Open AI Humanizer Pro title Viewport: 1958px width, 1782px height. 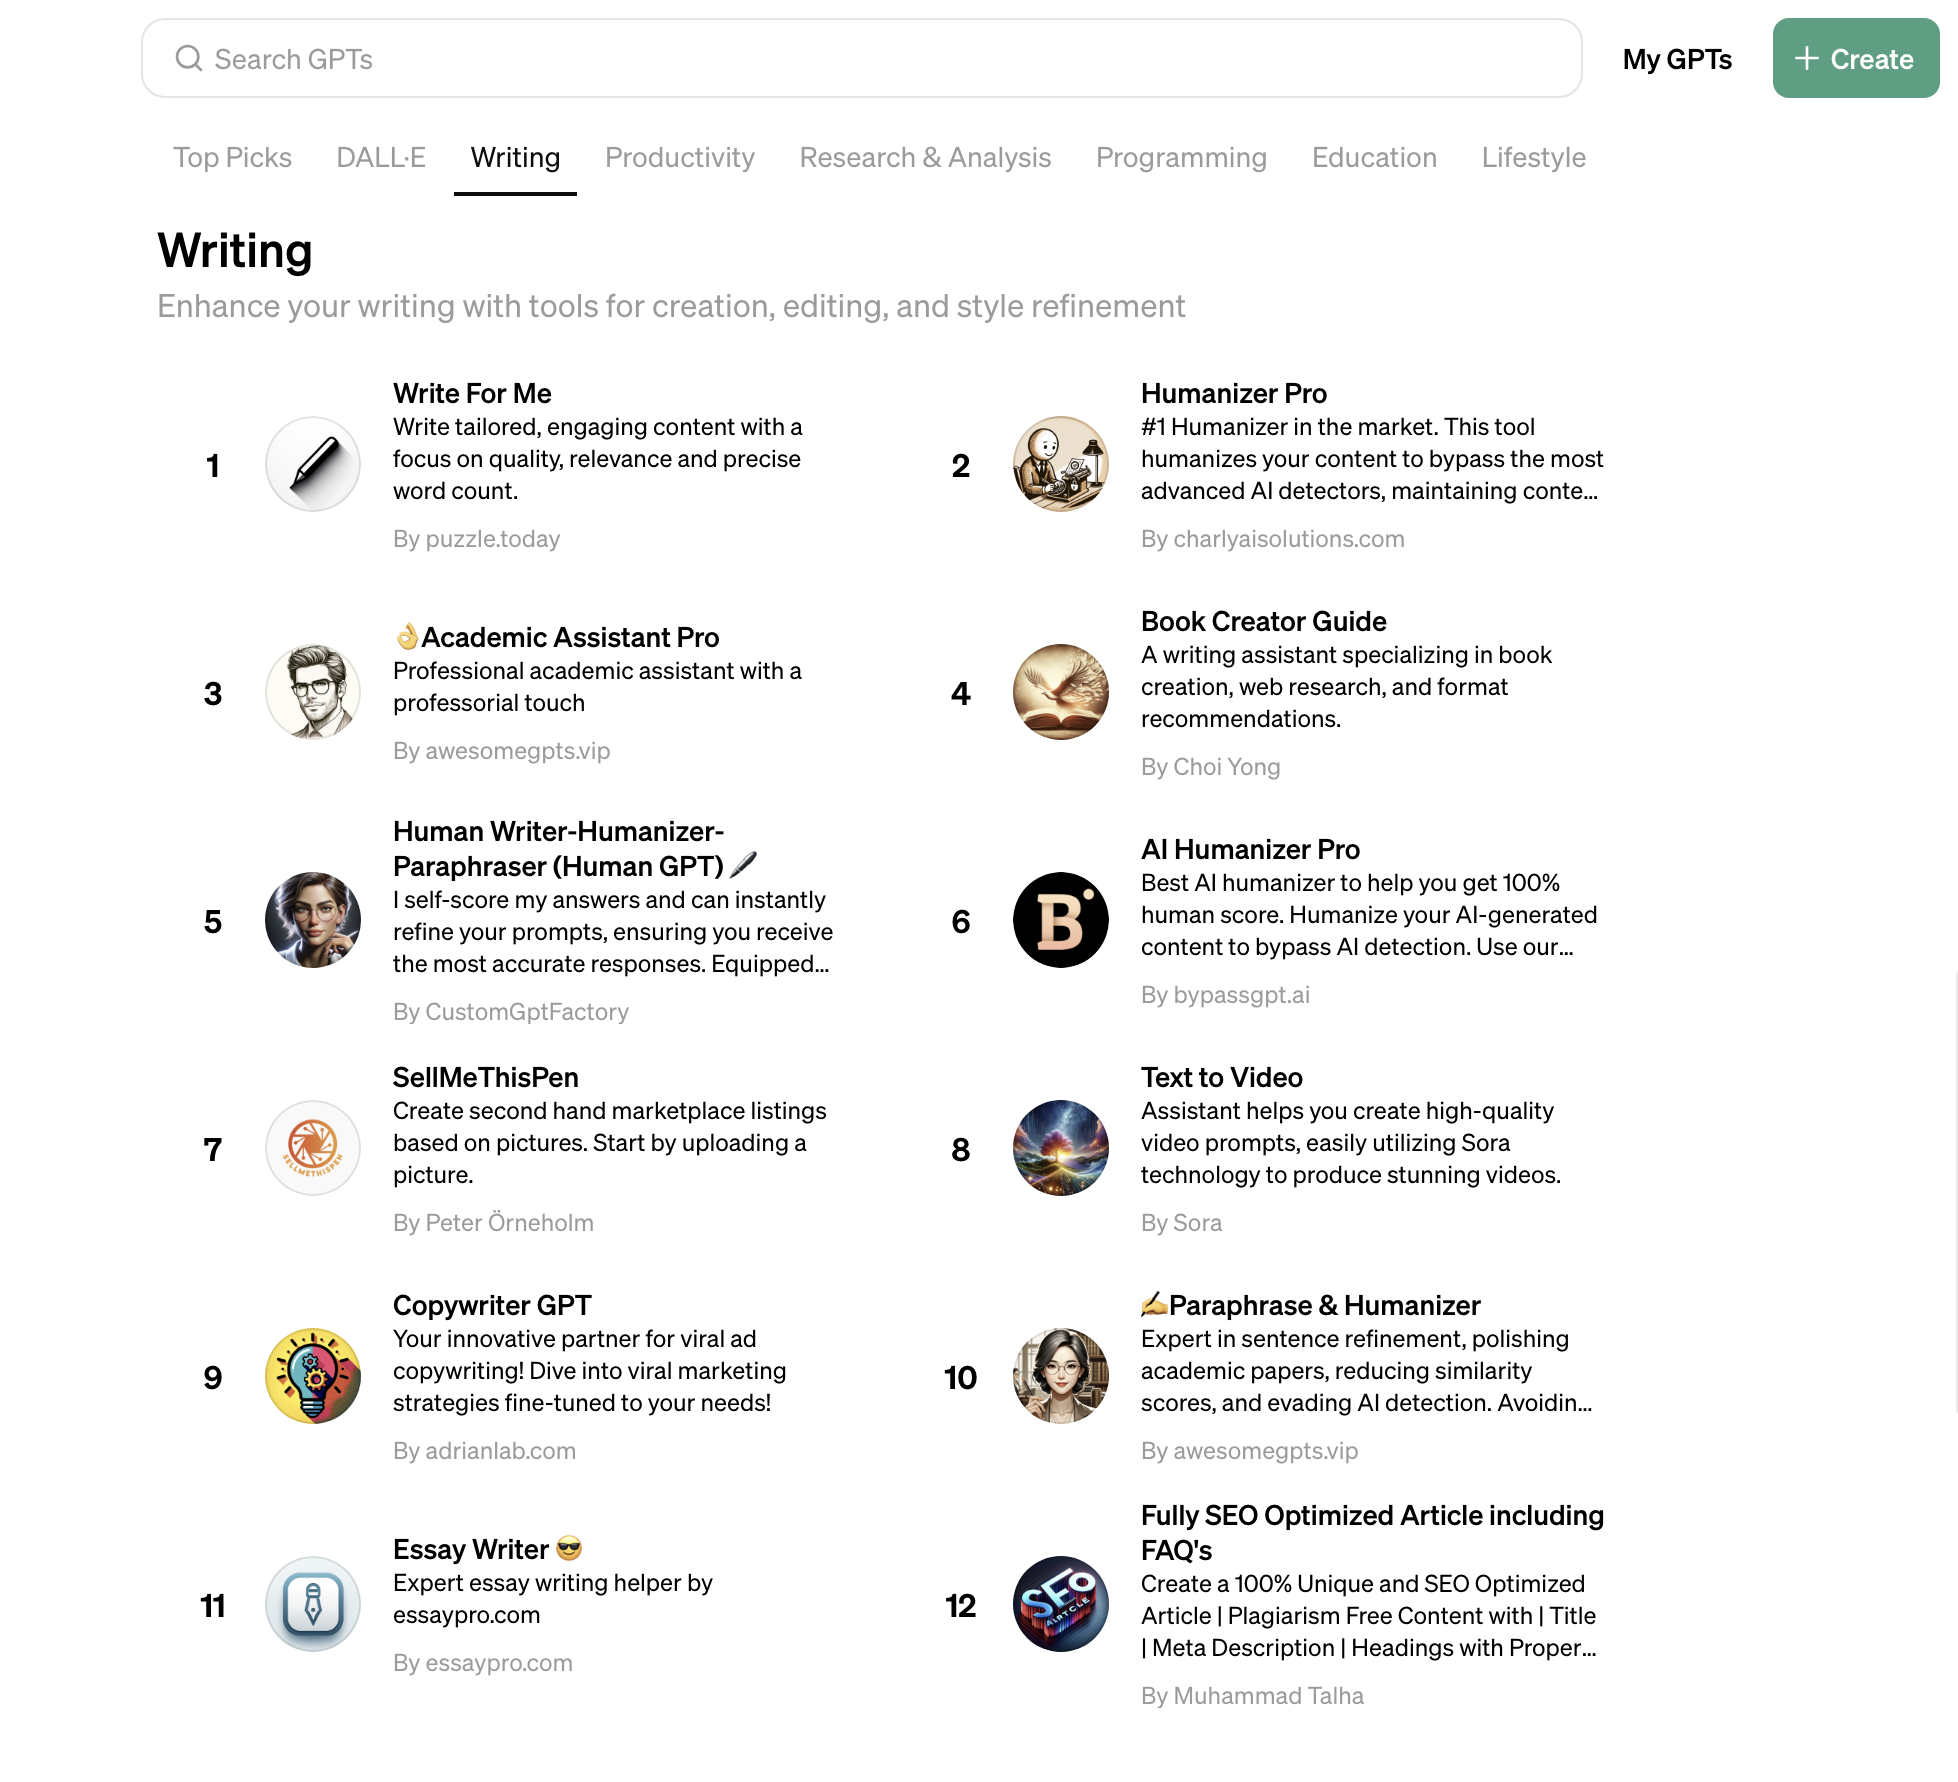coord(1250,850)
